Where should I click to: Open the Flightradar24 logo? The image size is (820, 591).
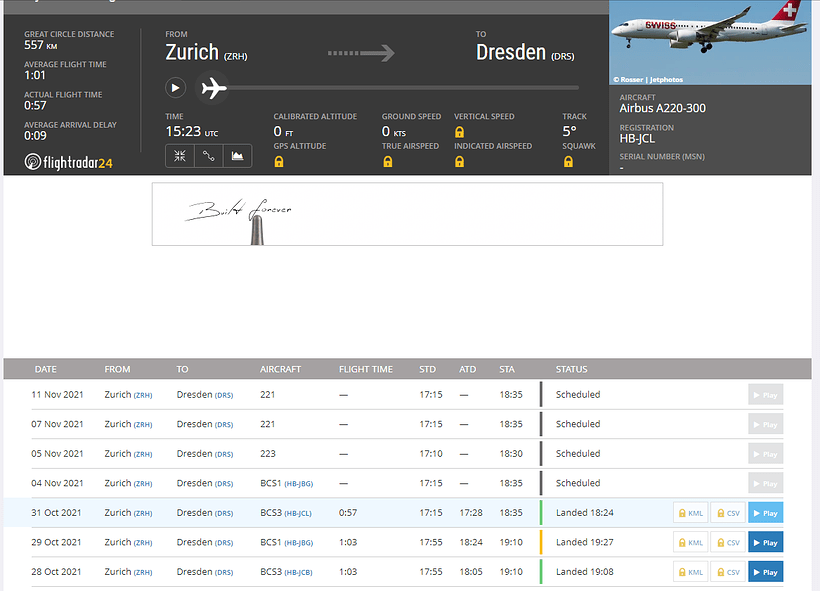[x=69, y=162]
